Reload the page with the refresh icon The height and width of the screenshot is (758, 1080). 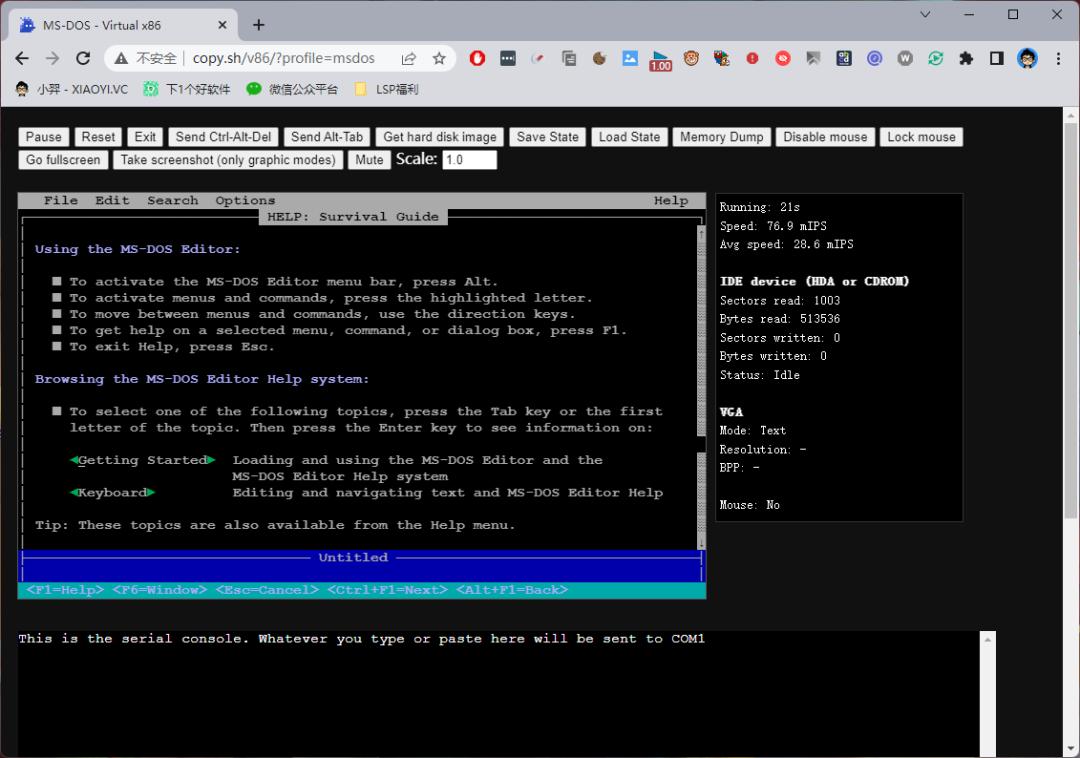point(83,59)
